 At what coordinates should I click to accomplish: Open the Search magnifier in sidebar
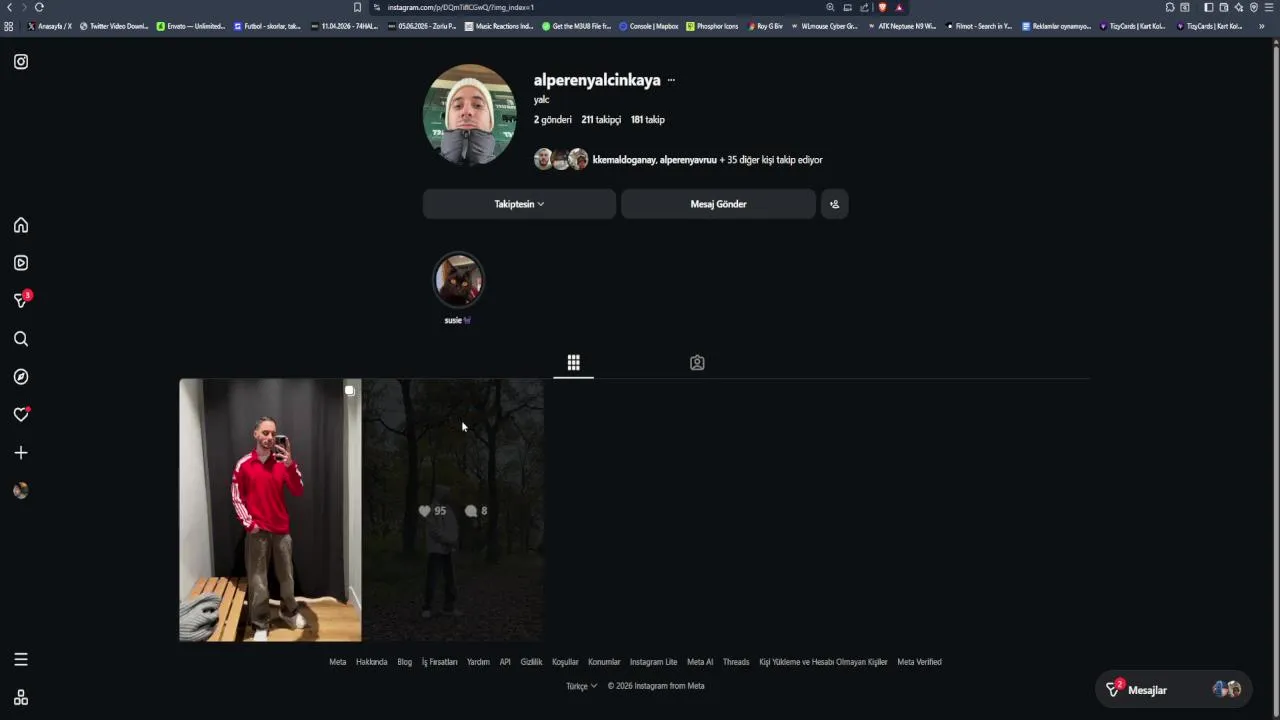(21, 339)
